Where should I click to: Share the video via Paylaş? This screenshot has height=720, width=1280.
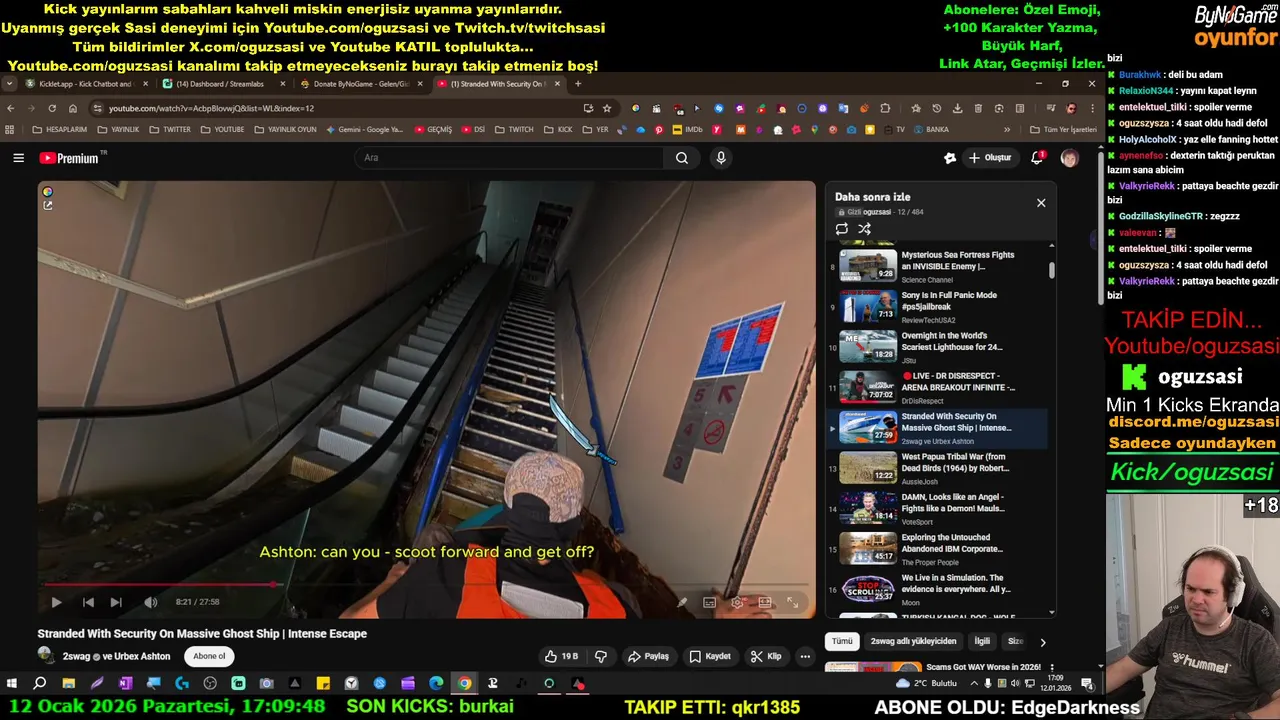[648, 656]
